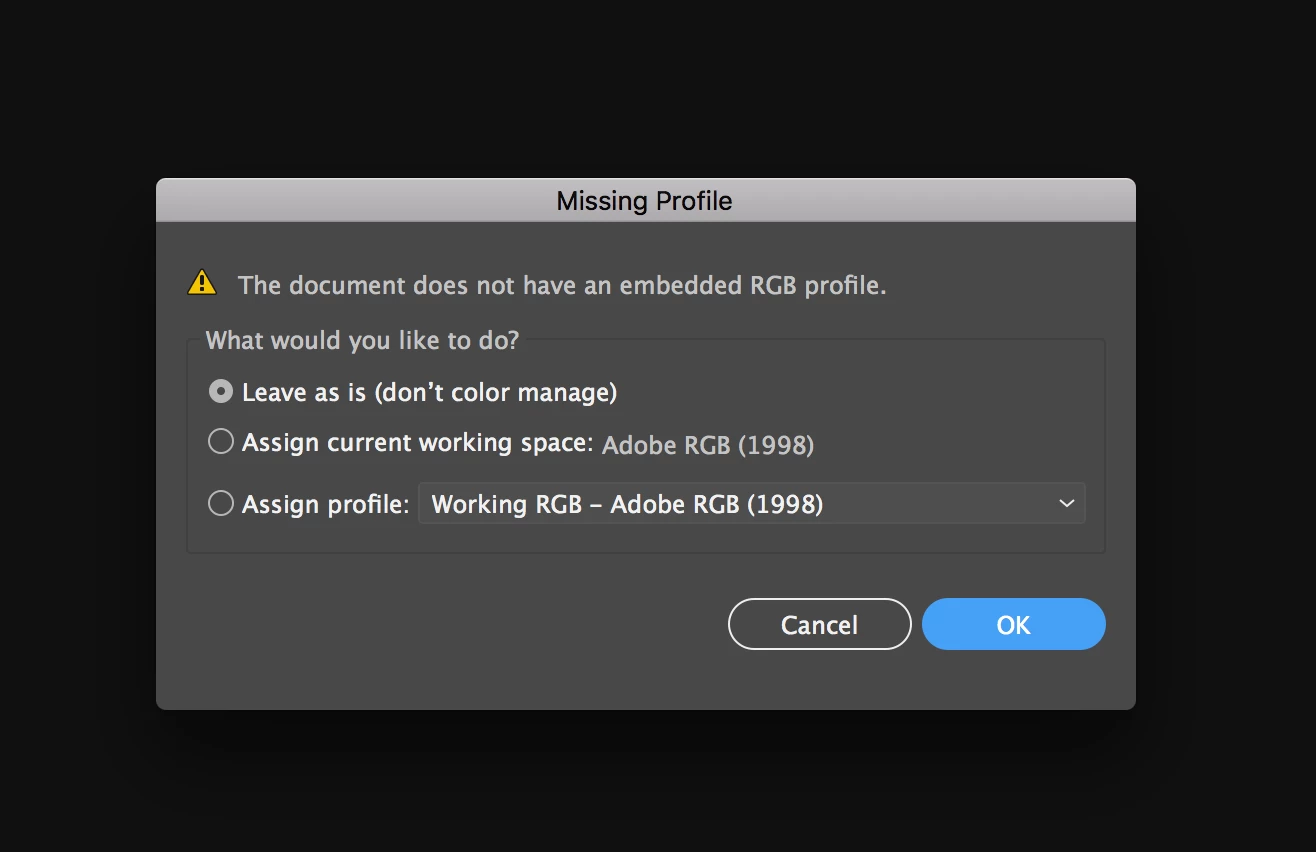
Task: Click the chevron arrow of the profile dropdown
Action: pyautogui.click(x=1066, y=504)
